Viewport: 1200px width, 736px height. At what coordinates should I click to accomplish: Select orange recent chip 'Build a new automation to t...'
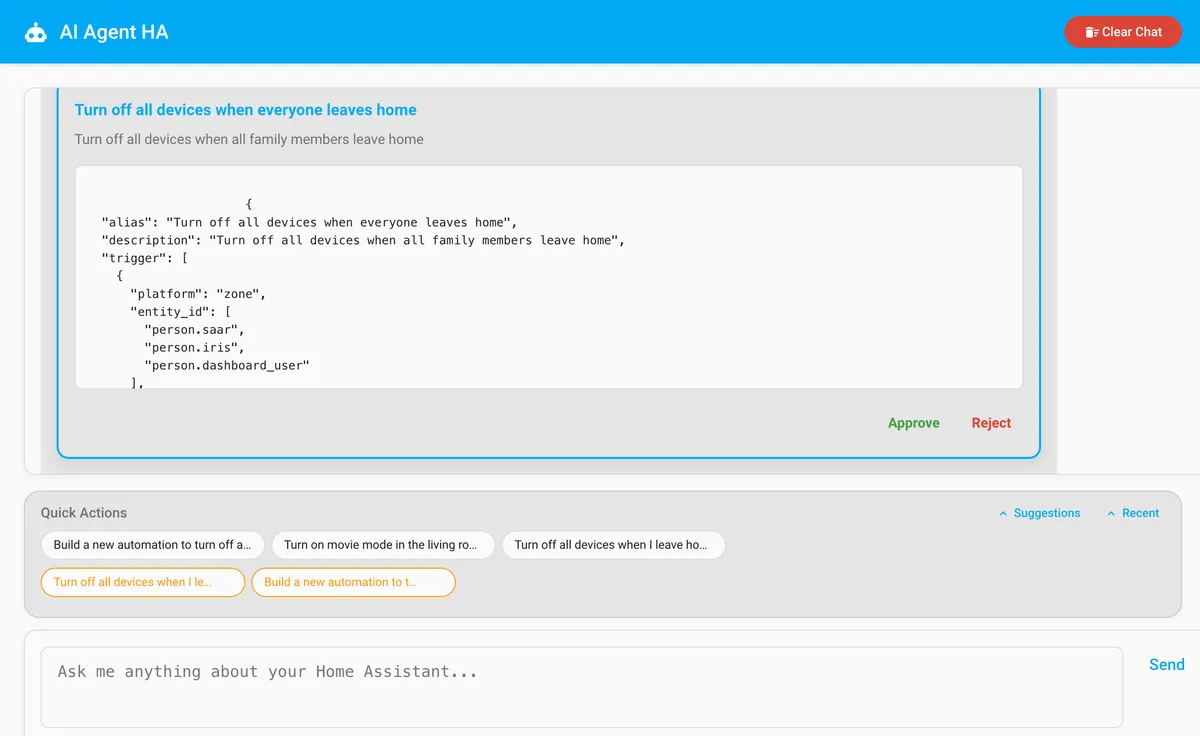(353, 582)
